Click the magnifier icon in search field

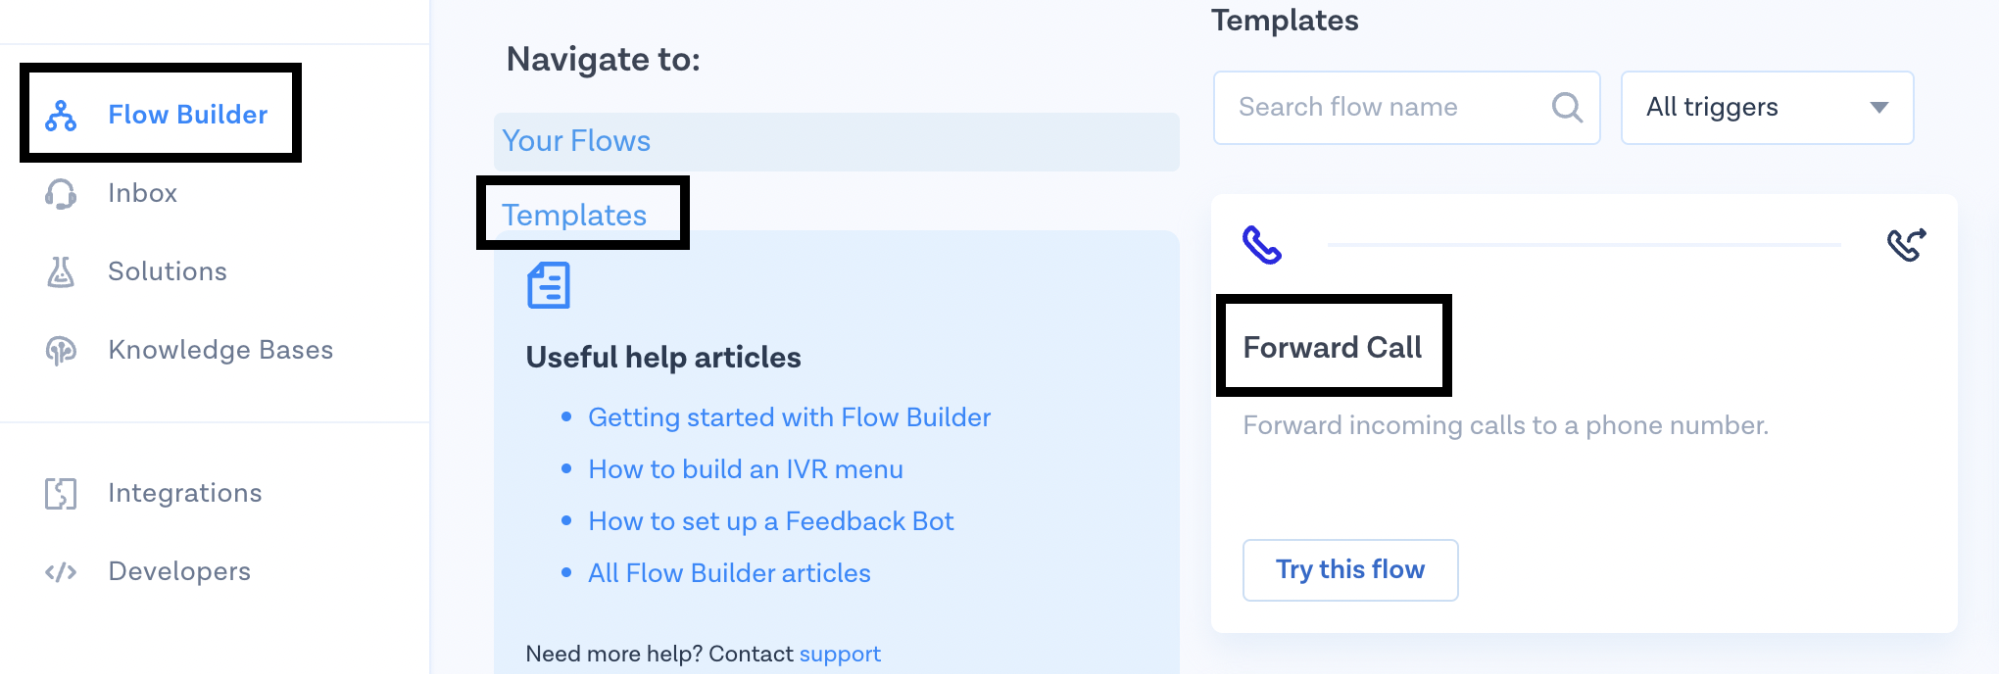[x=1567, y=107]
